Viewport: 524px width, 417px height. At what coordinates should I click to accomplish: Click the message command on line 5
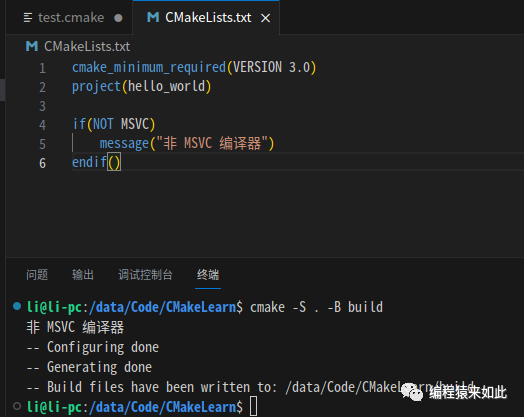(124, 144)
